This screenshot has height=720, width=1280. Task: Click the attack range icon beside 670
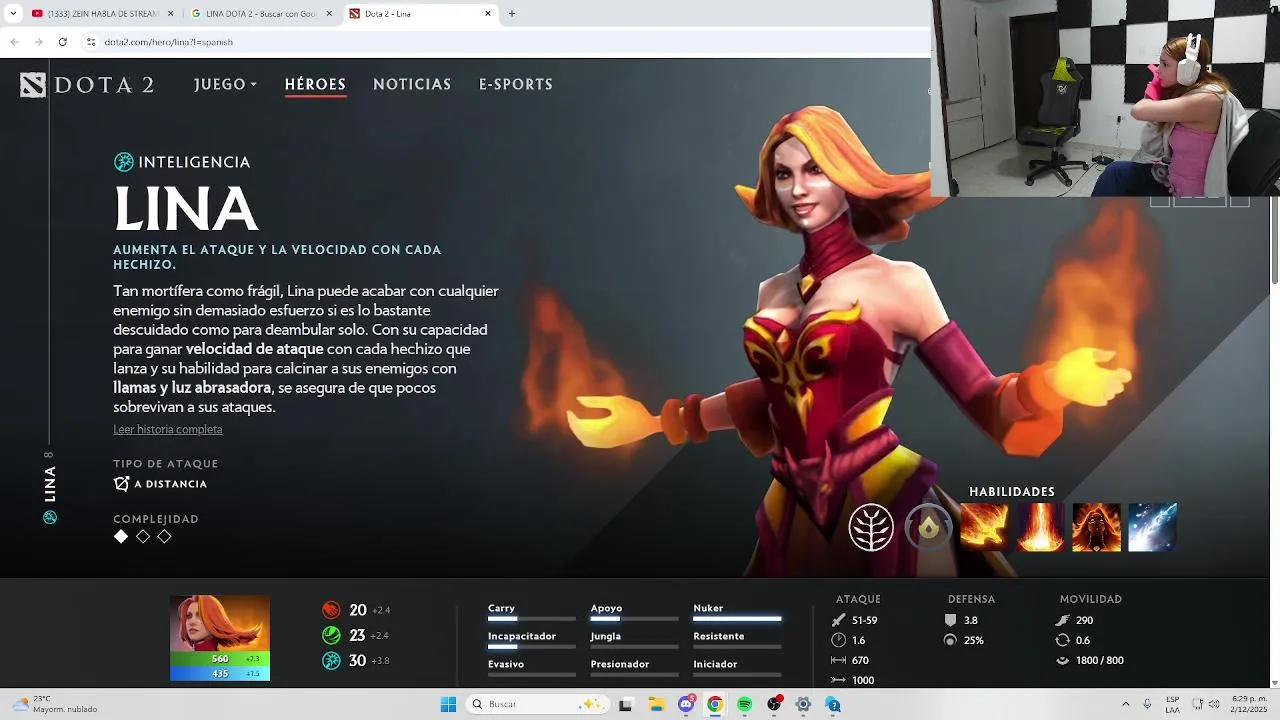pyautogui.click(x=839, y=660)
